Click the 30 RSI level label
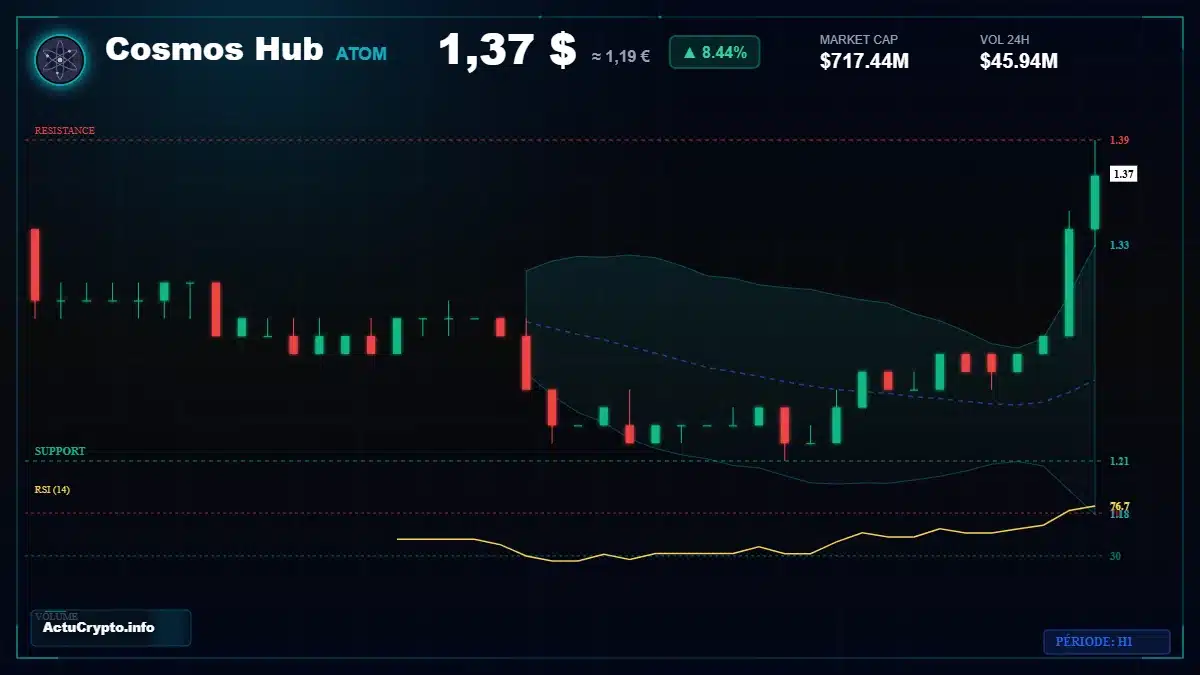This screenshot has height=675, width=1200. [1115, 556]
